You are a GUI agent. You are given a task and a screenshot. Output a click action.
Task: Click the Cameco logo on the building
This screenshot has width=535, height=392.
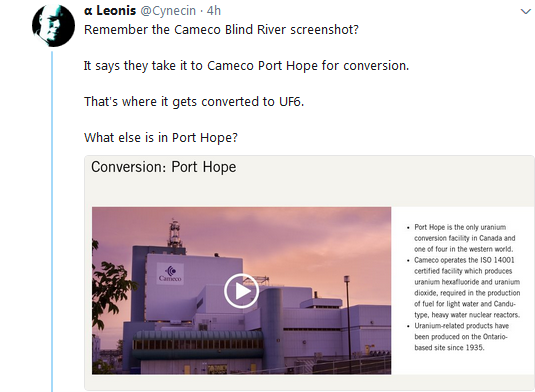(170, 273)
